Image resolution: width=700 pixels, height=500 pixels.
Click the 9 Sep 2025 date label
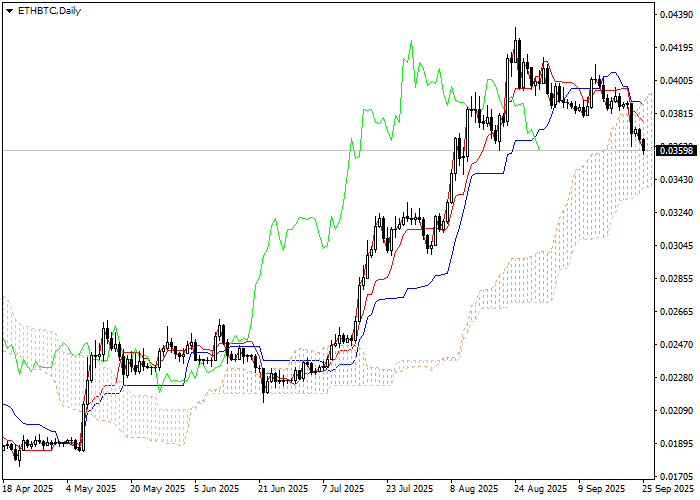pos(602,489)
